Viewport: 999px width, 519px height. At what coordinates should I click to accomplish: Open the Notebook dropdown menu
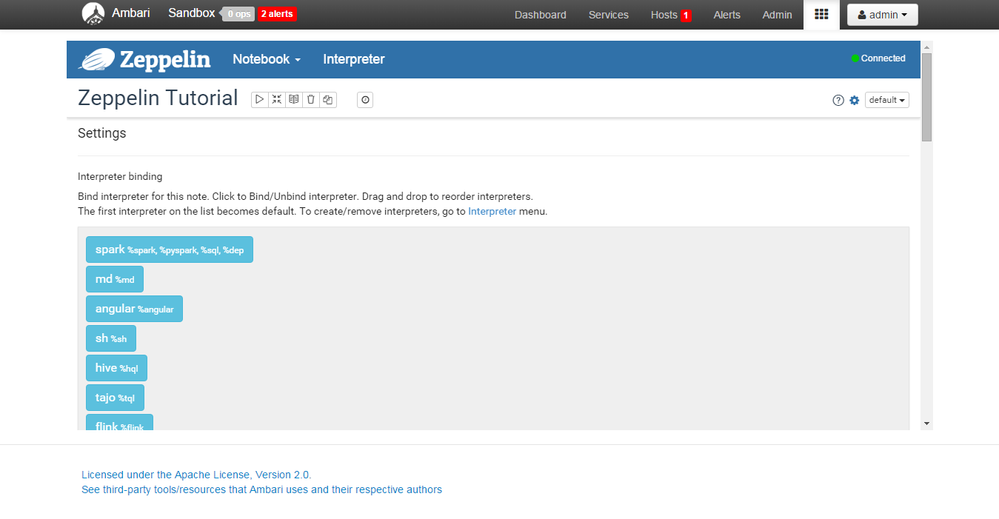(266, 59)
